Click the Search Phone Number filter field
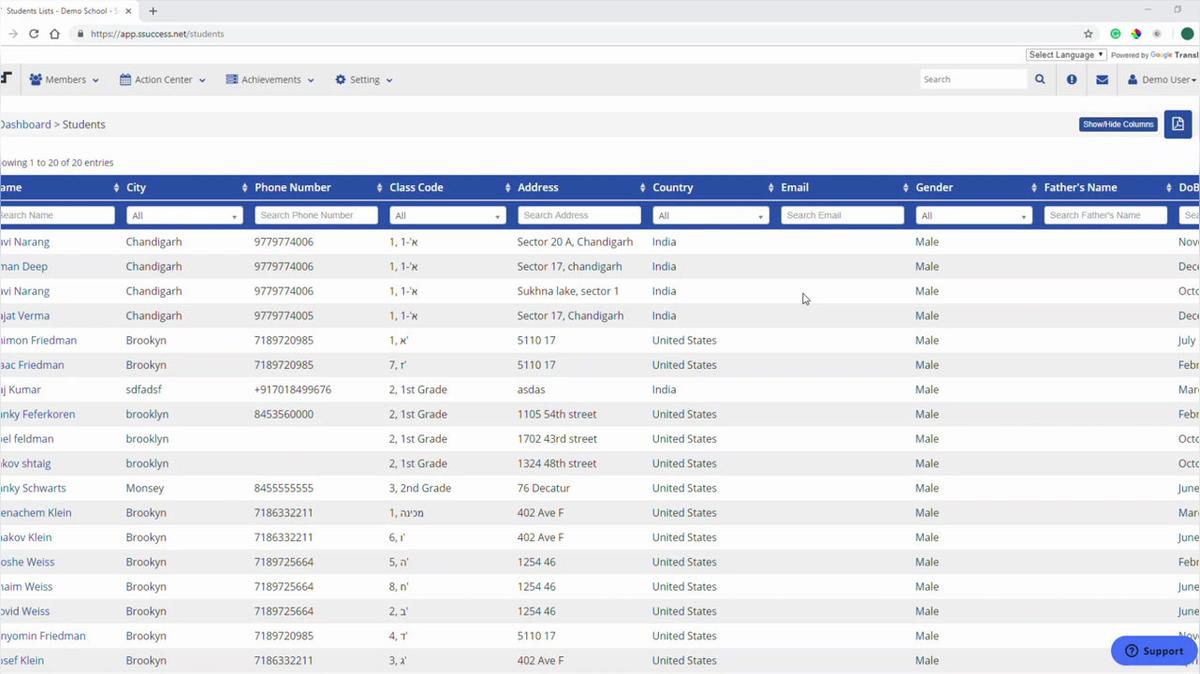This screenshot has height=674, width=1200. tap(316, 215)
